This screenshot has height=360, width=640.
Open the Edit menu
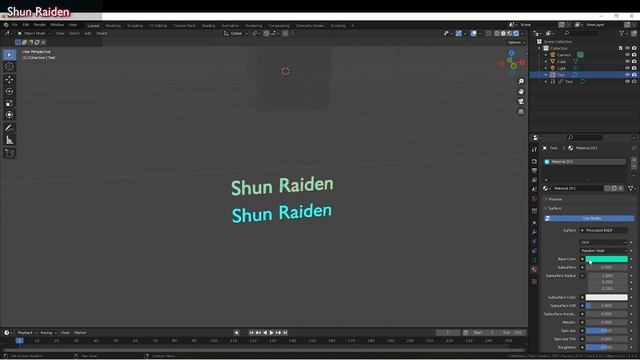point(26,25)
